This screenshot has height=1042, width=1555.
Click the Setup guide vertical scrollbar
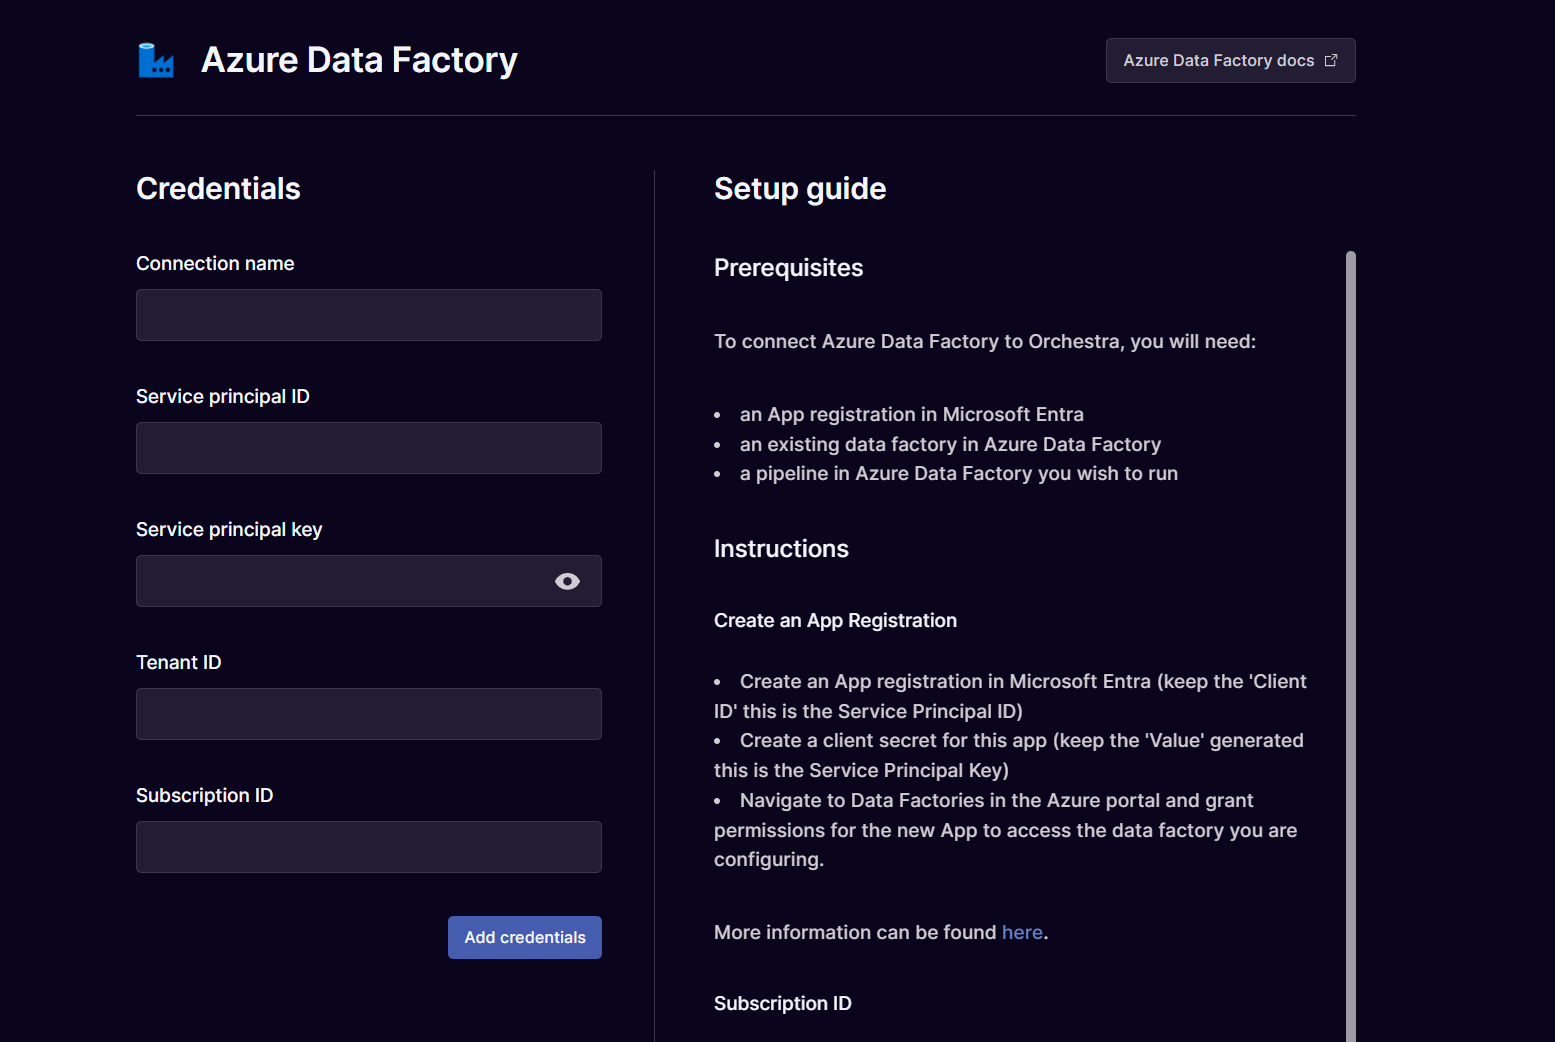click(x=1351, y=646)
